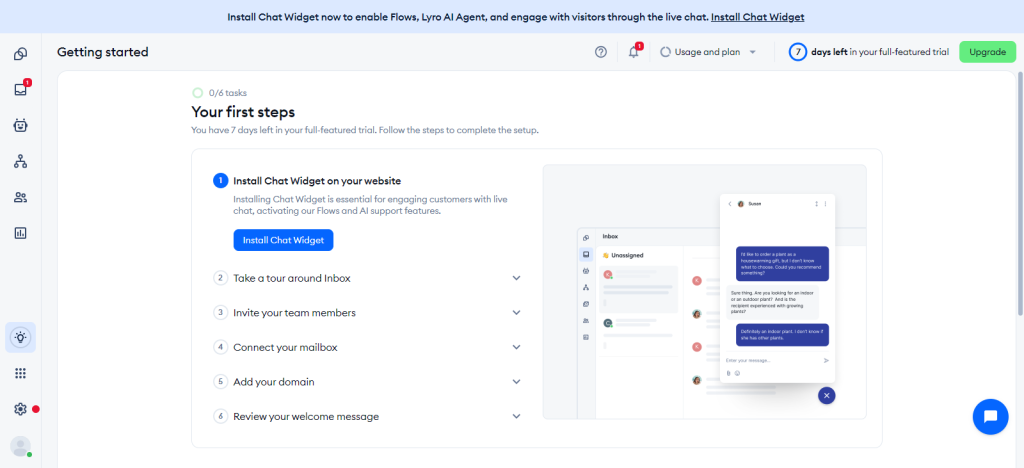Open the Flows sidebar icon

pyautogui.click(x=20, y=161)
